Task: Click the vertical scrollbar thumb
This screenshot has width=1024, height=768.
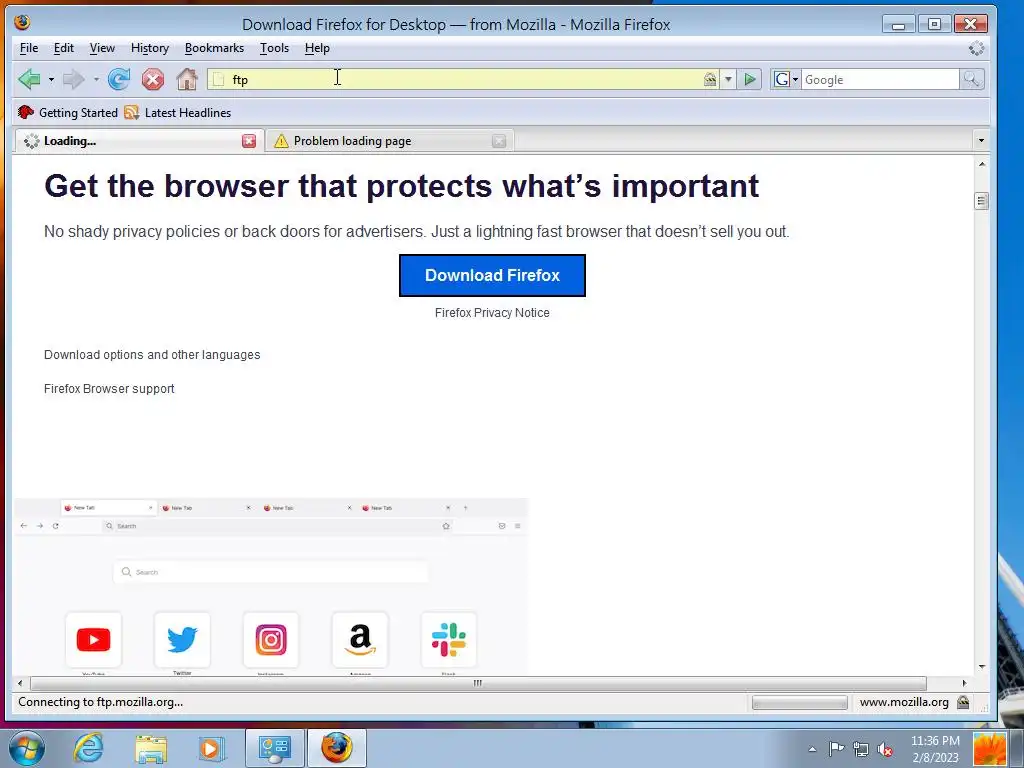Action: (x=982, y=201)
